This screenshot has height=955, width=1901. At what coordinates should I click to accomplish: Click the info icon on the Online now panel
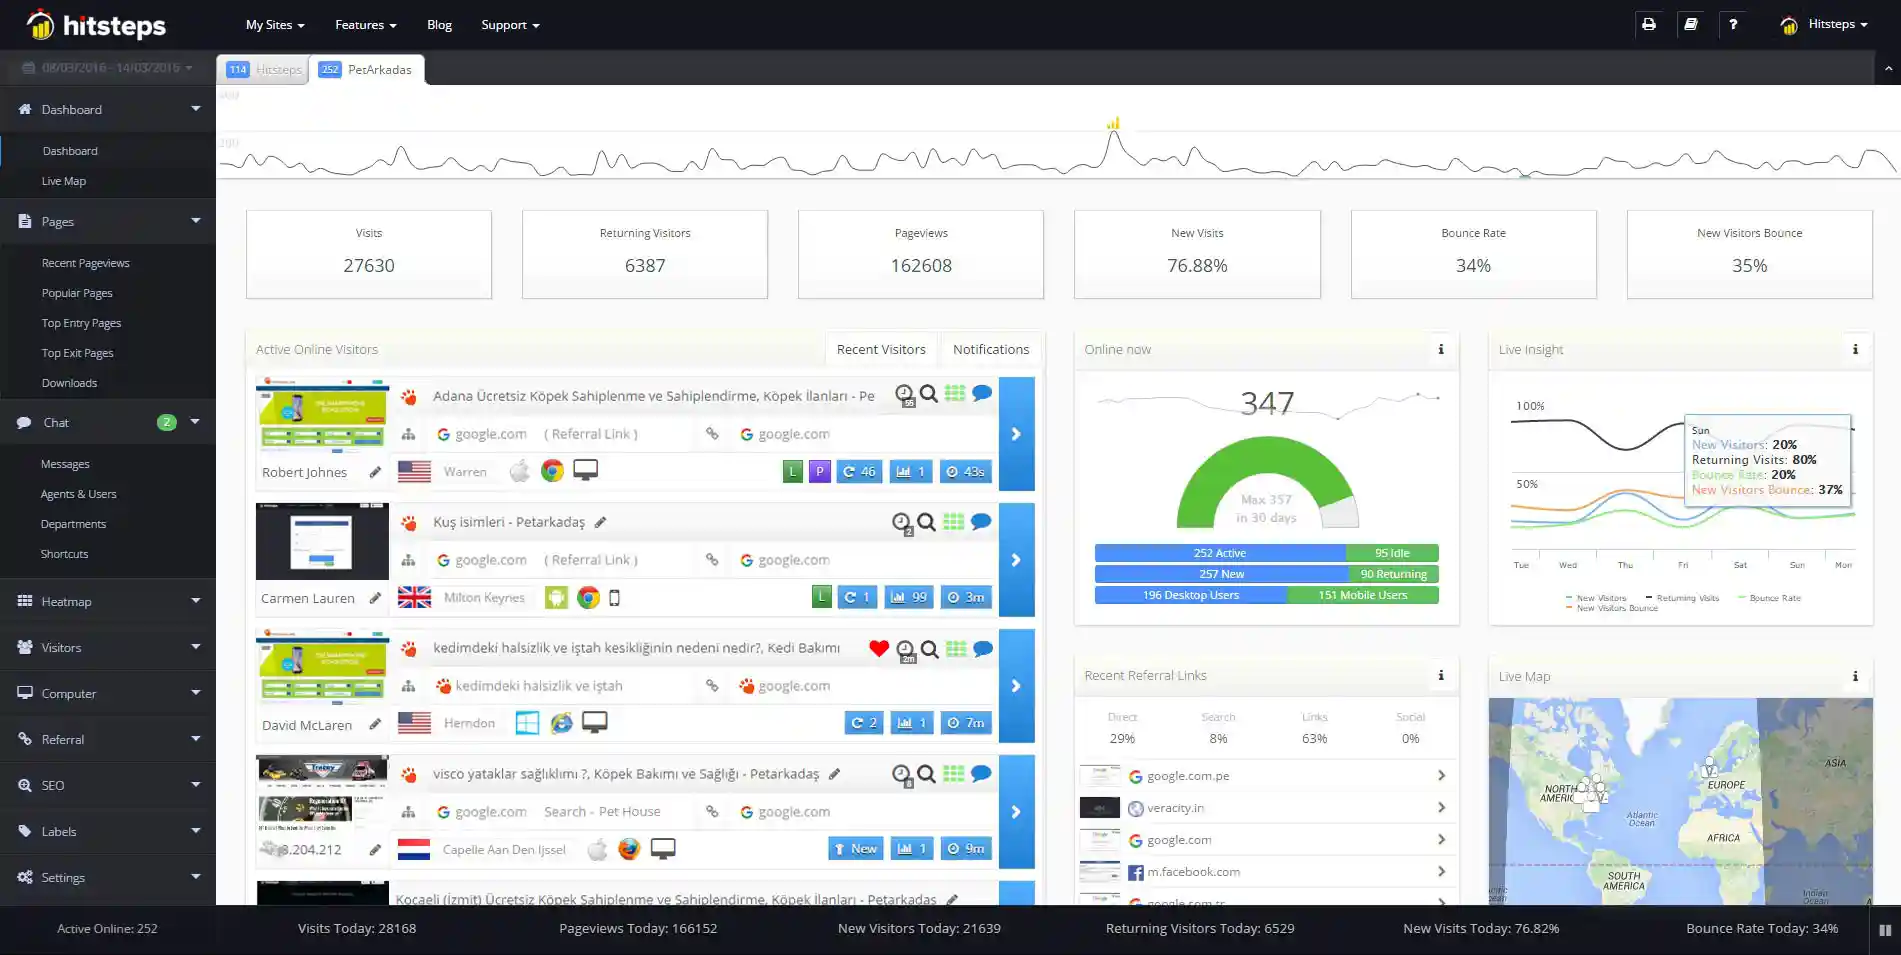coord(1440,349)
